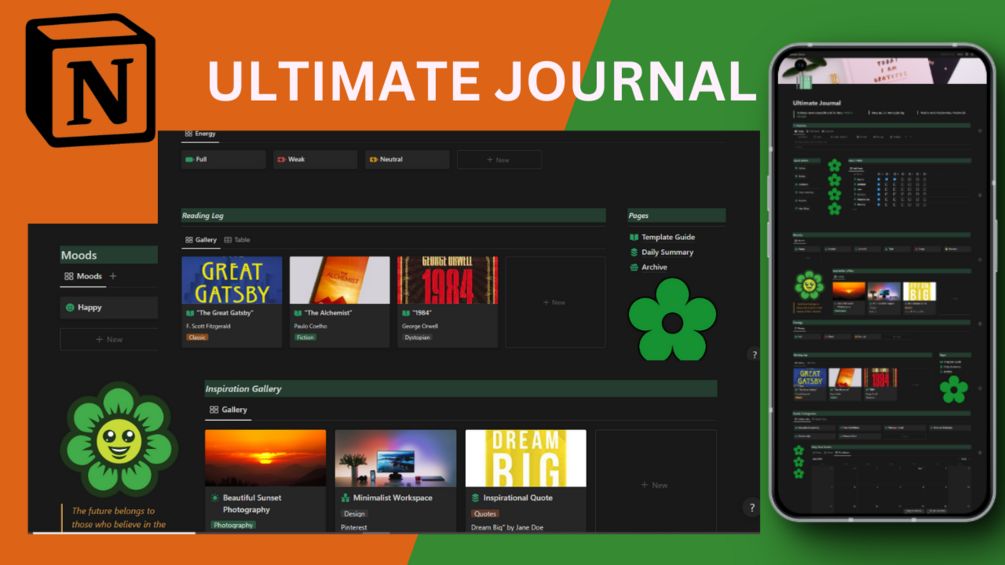Open the Daily Summary page
1005x565 pixels.
point(667,252)
